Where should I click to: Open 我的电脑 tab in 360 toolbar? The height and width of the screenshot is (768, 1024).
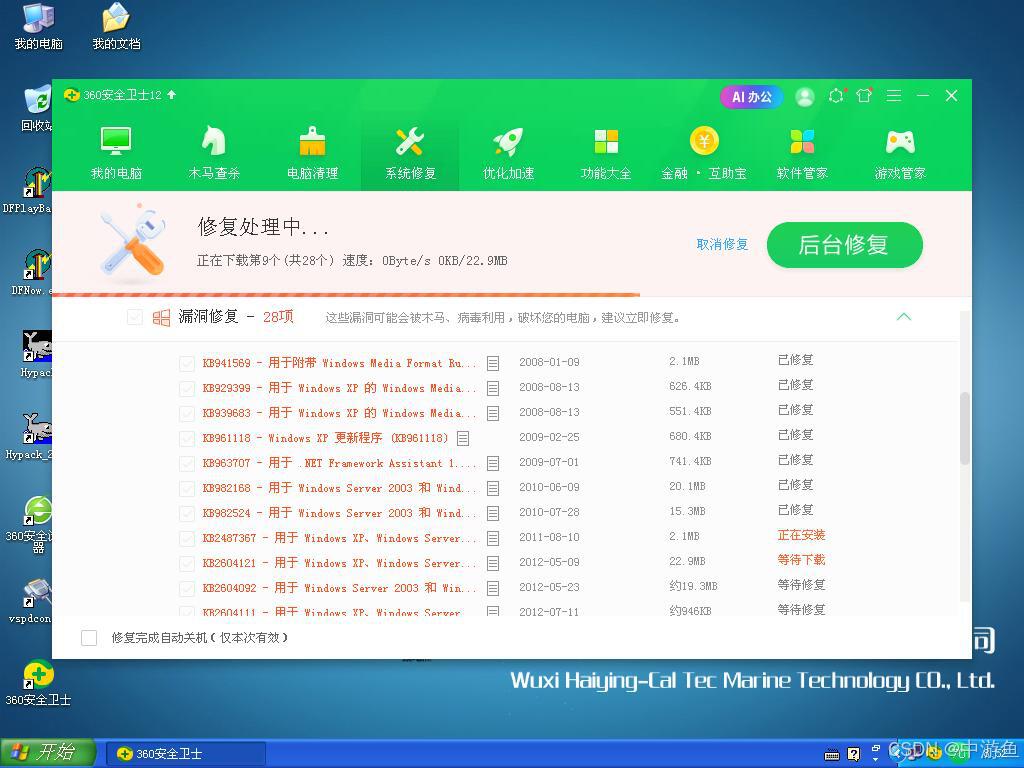(x=116, y=153)
